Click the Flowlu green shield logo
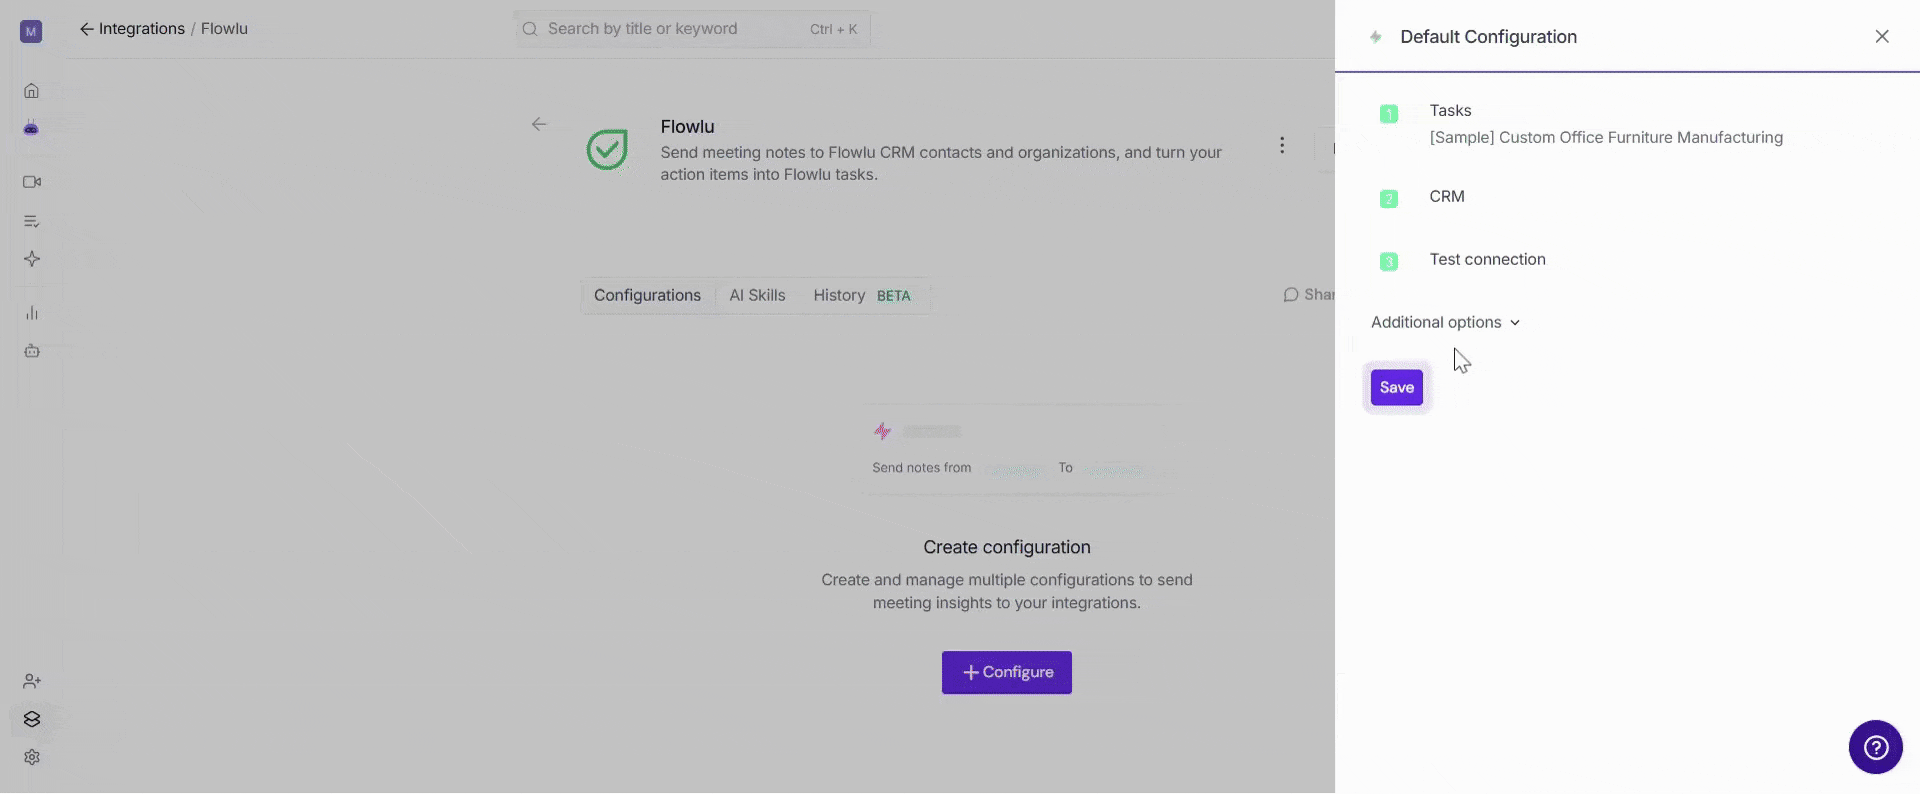 pos(607,150)
